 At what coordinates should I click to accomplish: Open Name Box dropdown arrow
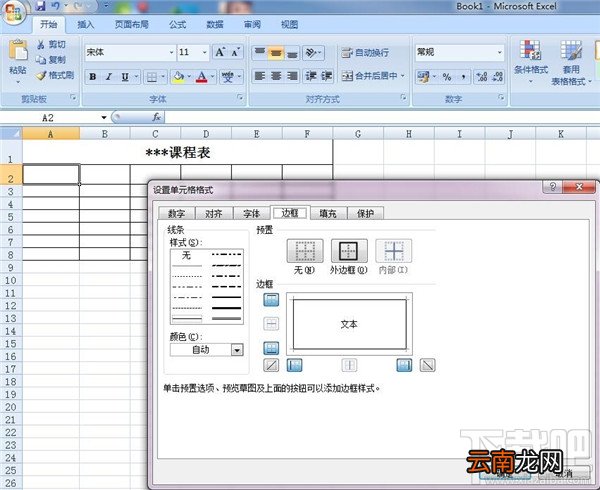tap(104, 117)
